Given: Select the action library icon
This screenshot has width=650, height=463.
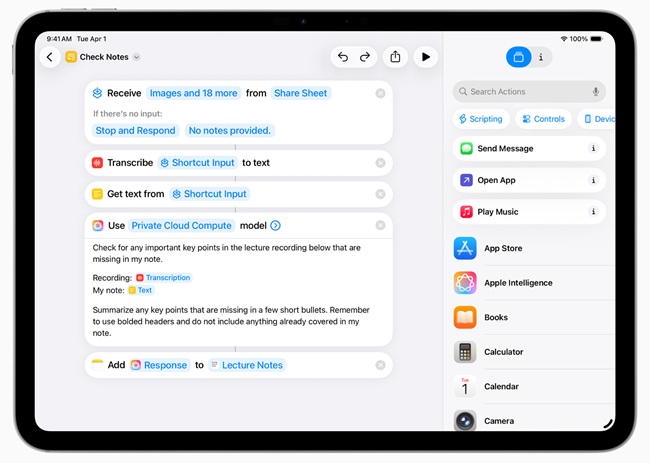Looking at the screenshot, I should pos(518,57).
